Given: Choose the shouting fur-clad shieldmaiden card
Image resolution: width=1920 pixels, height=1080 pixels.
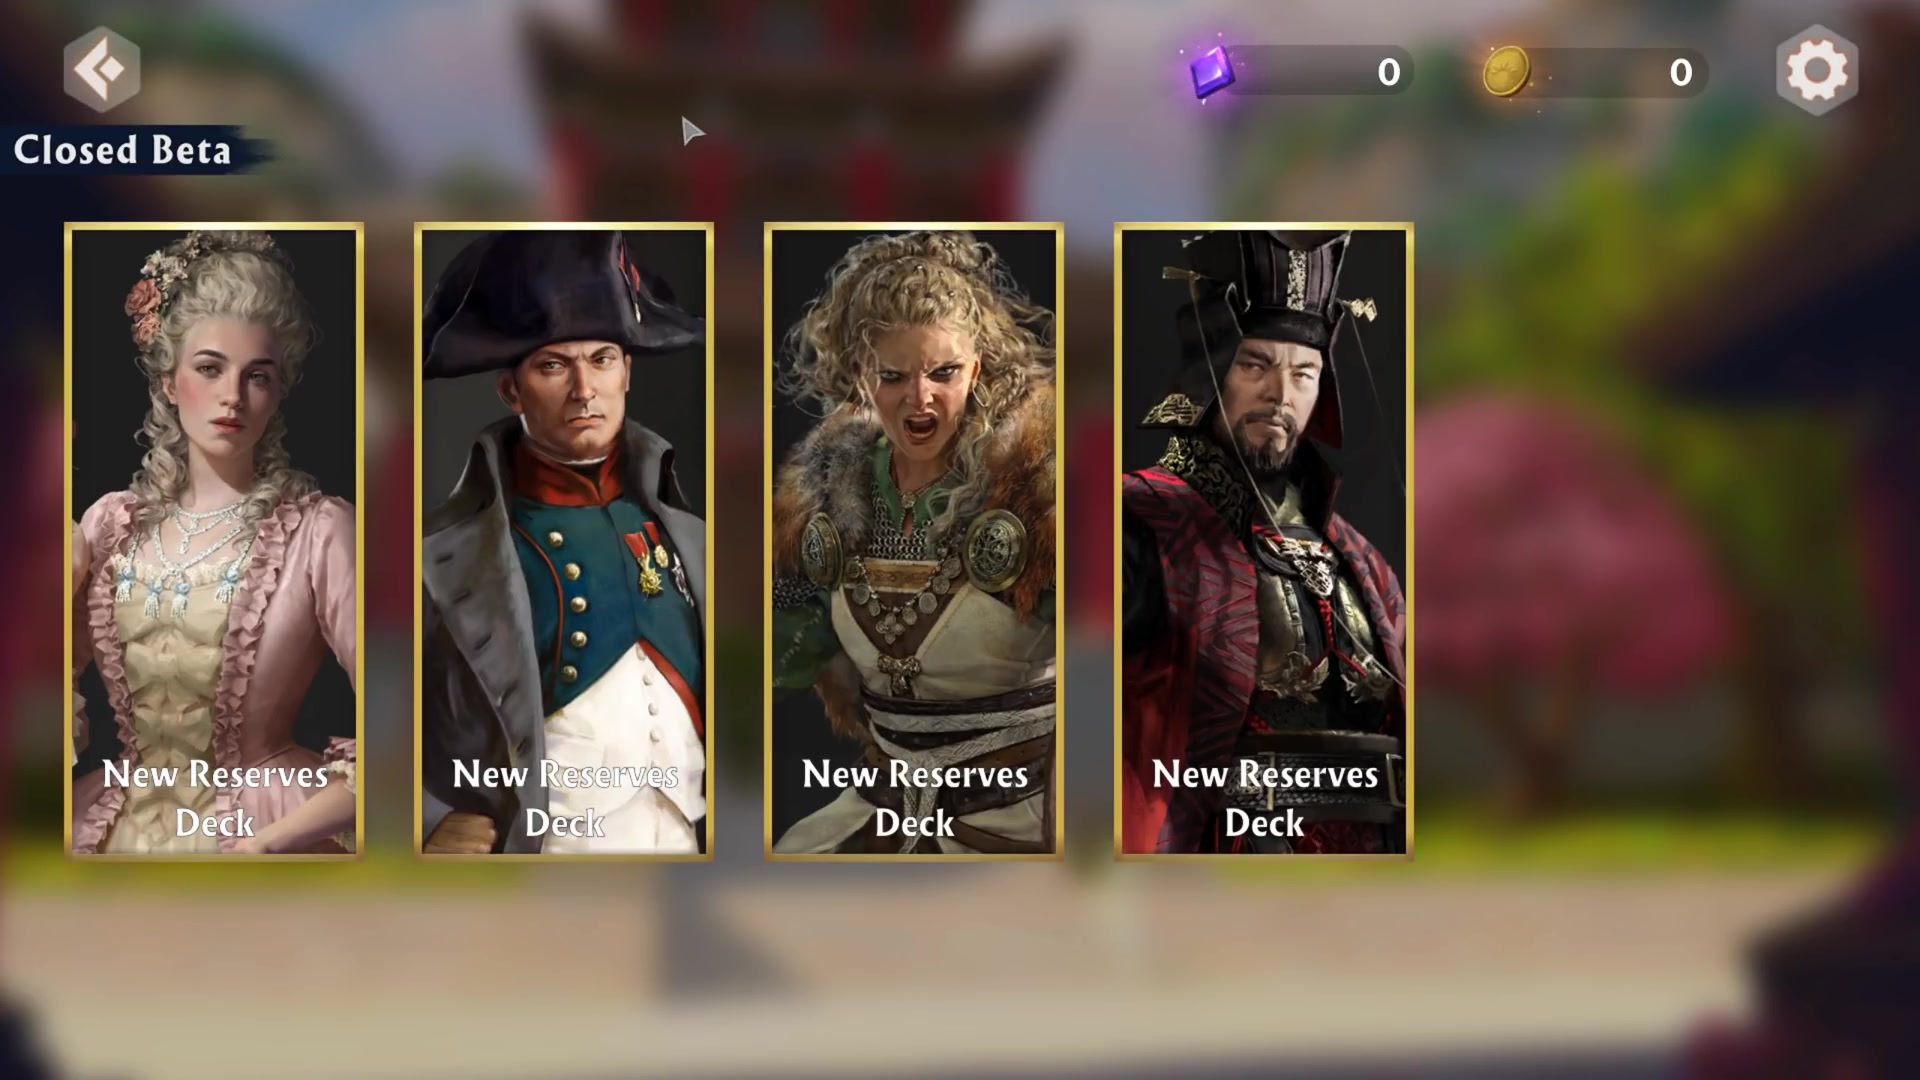Looking at the screenshot, I should click(x=914, y=541).
